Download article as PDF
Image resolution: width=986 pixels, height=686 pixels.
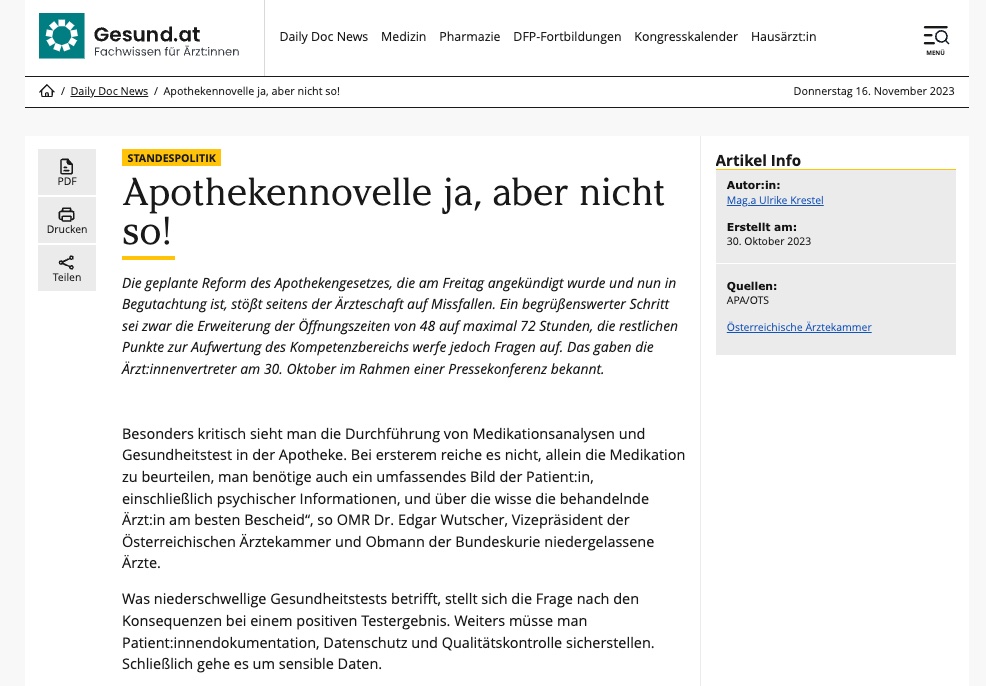(x=67, y=172)
